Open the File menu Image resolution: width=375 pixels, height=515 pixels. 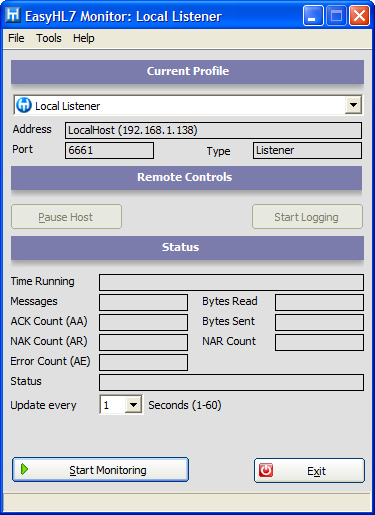pyautogui.click(x=16, y=38)
